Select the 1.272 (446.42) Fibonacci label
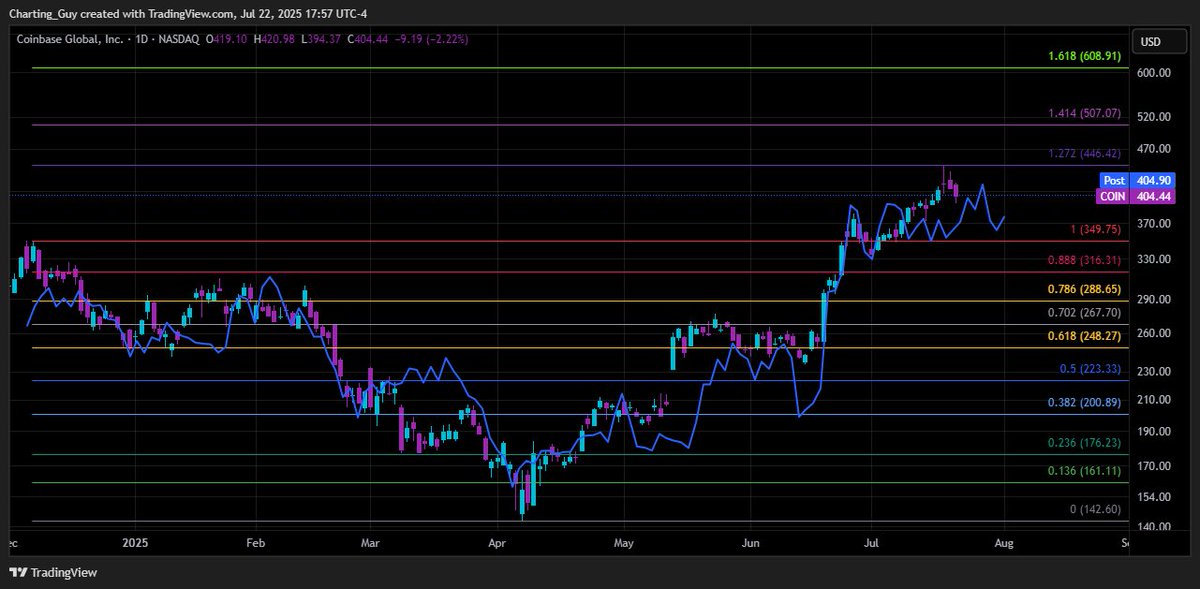The image size is (1200, 589). (1083, 154)
